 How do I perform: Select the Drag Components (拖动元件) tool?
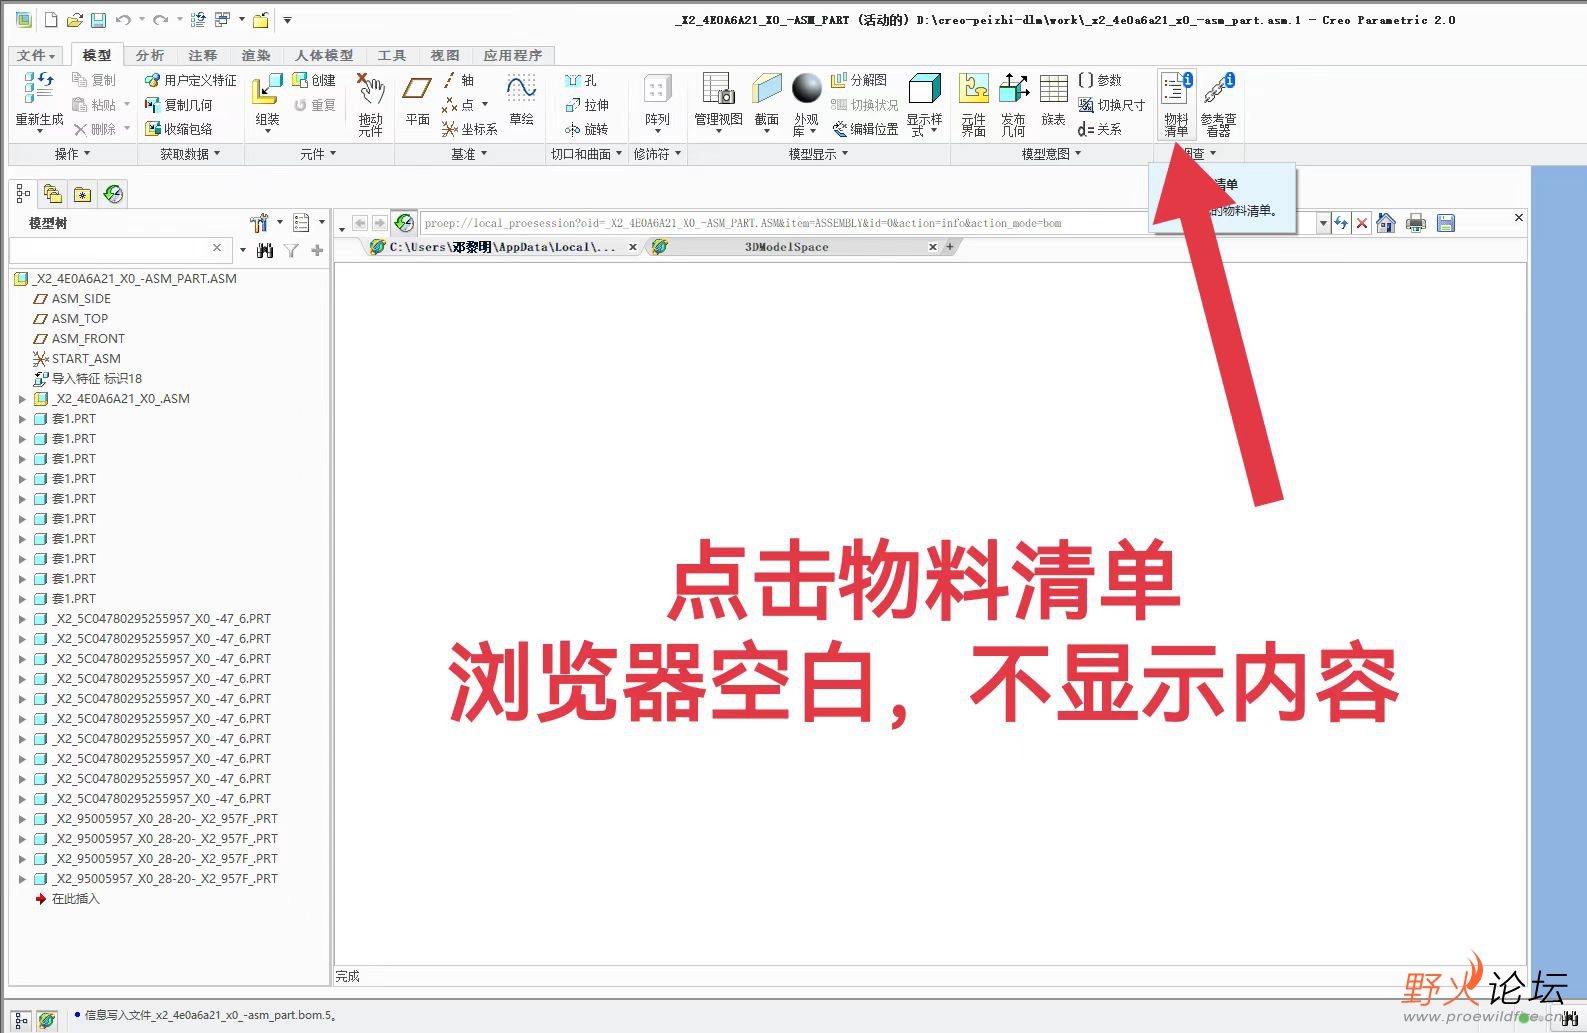click(371, 104)
